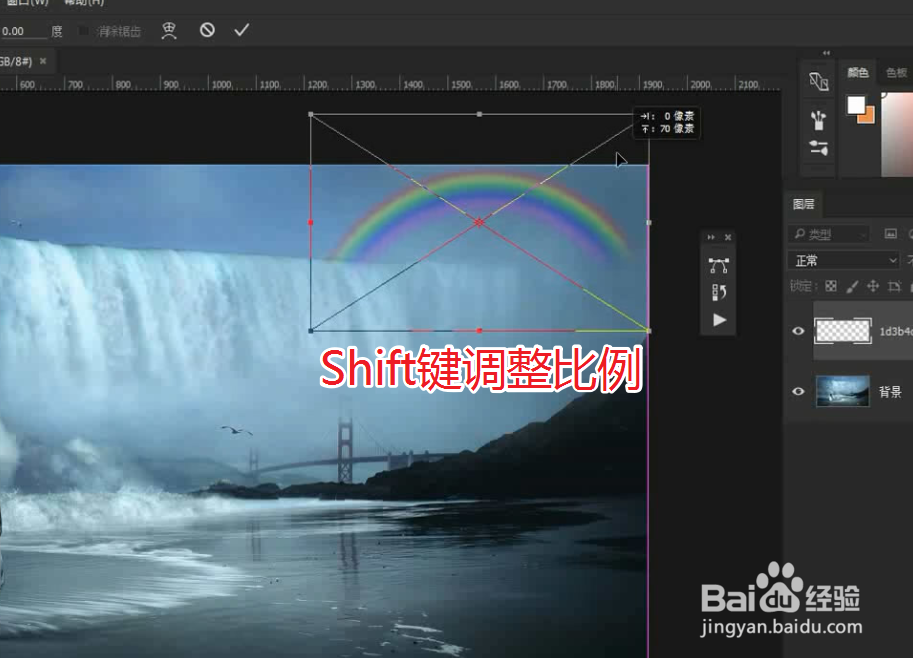The image size is (913, 658).
Task: Cancel the transform with the circle-slash icon
Action: pos(207,30)
